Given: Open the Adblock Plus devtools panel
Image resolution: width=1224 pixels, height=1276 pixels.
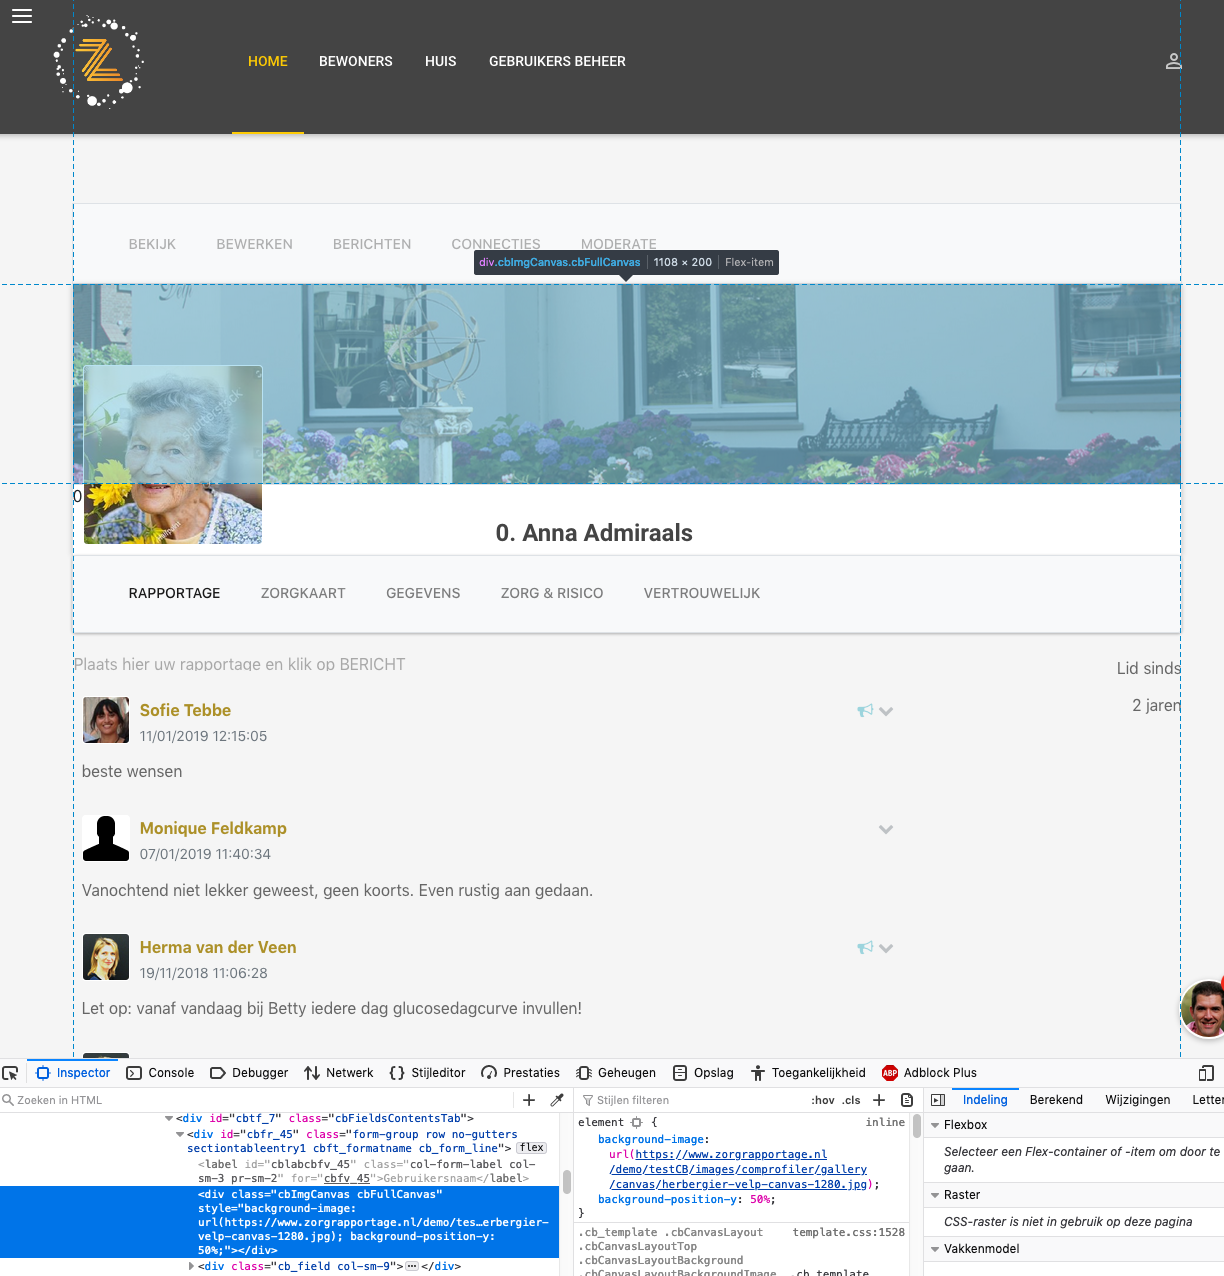Looking at the screenshot, I should click(x=929, y=1073).
